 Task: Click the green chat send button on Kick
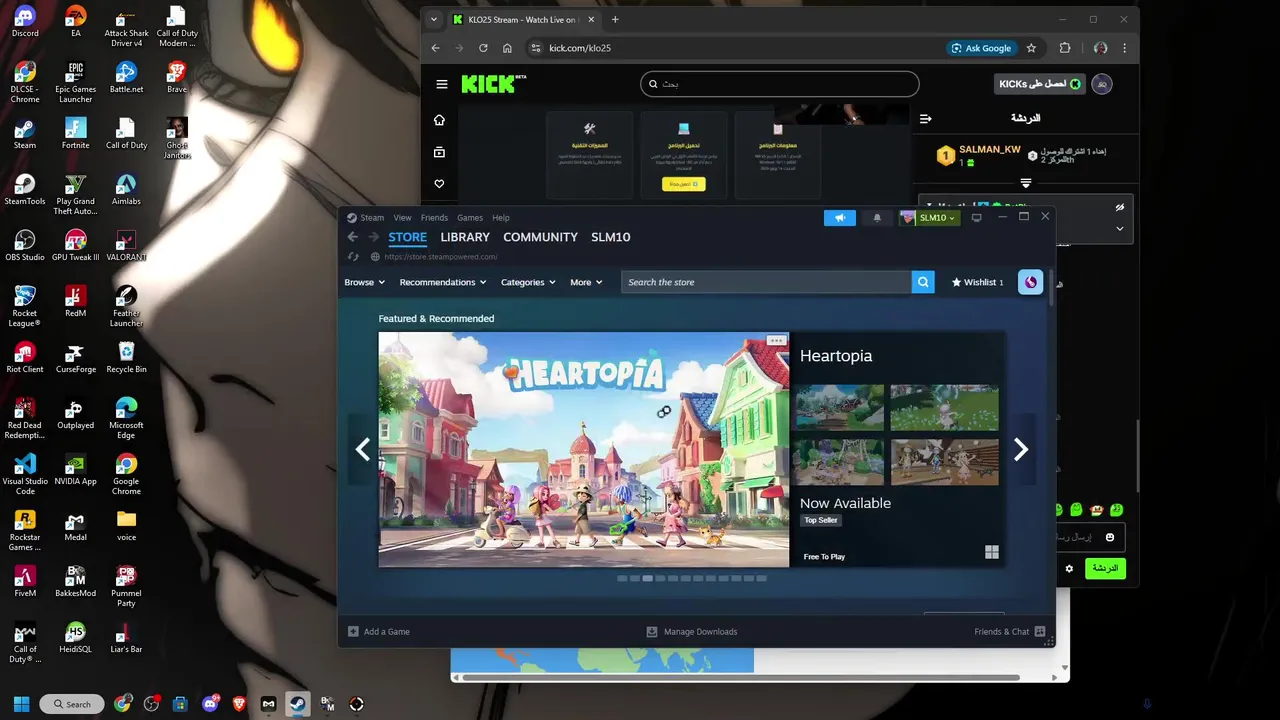[1105, 568]
